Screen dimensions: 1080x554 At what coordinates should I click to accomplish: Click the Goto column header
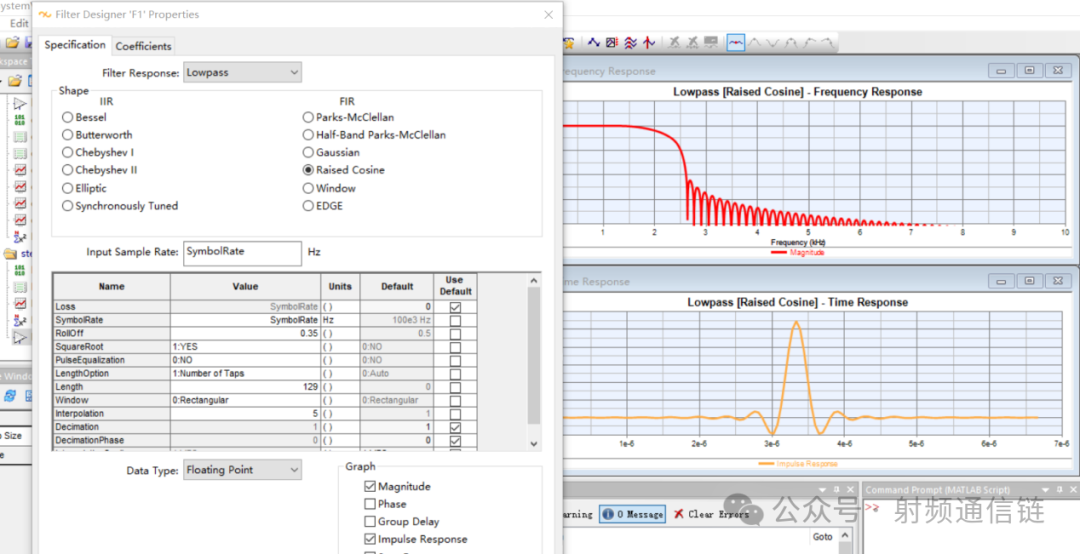click(822, 536)
